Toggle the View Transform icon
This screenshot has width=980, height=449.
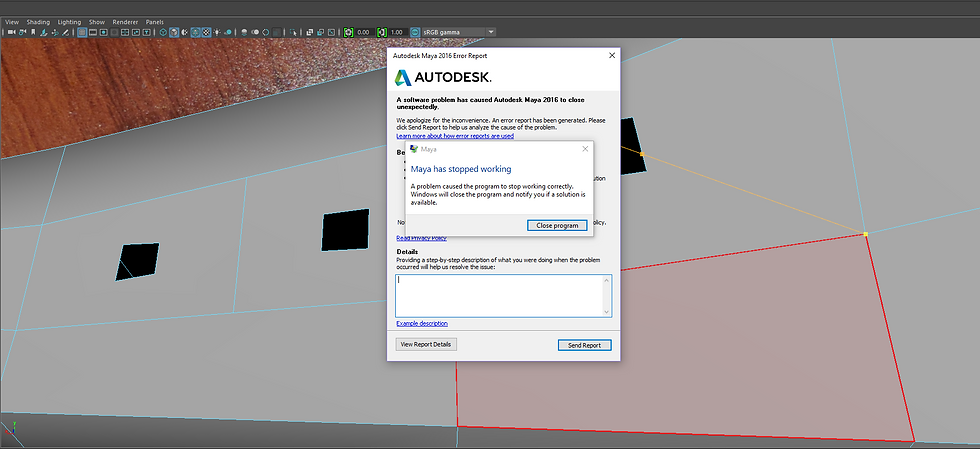coord(414,31)
